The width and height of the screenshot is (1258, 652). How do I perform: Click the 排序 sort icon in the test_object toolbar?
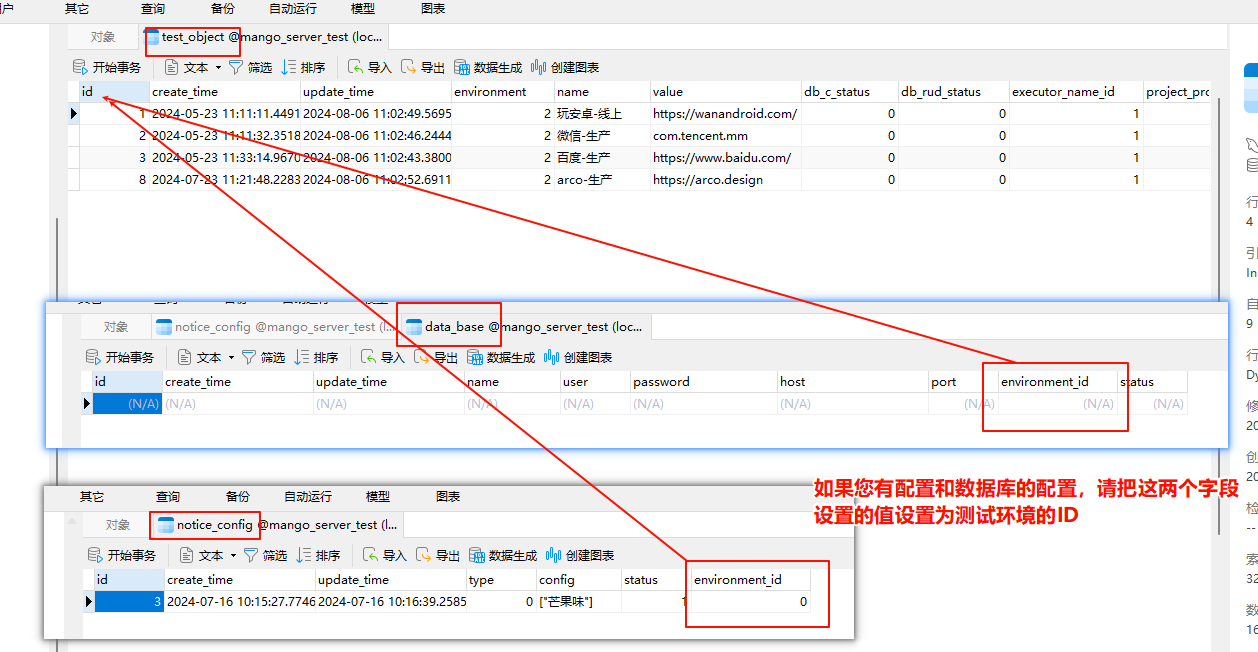(289, 68)
